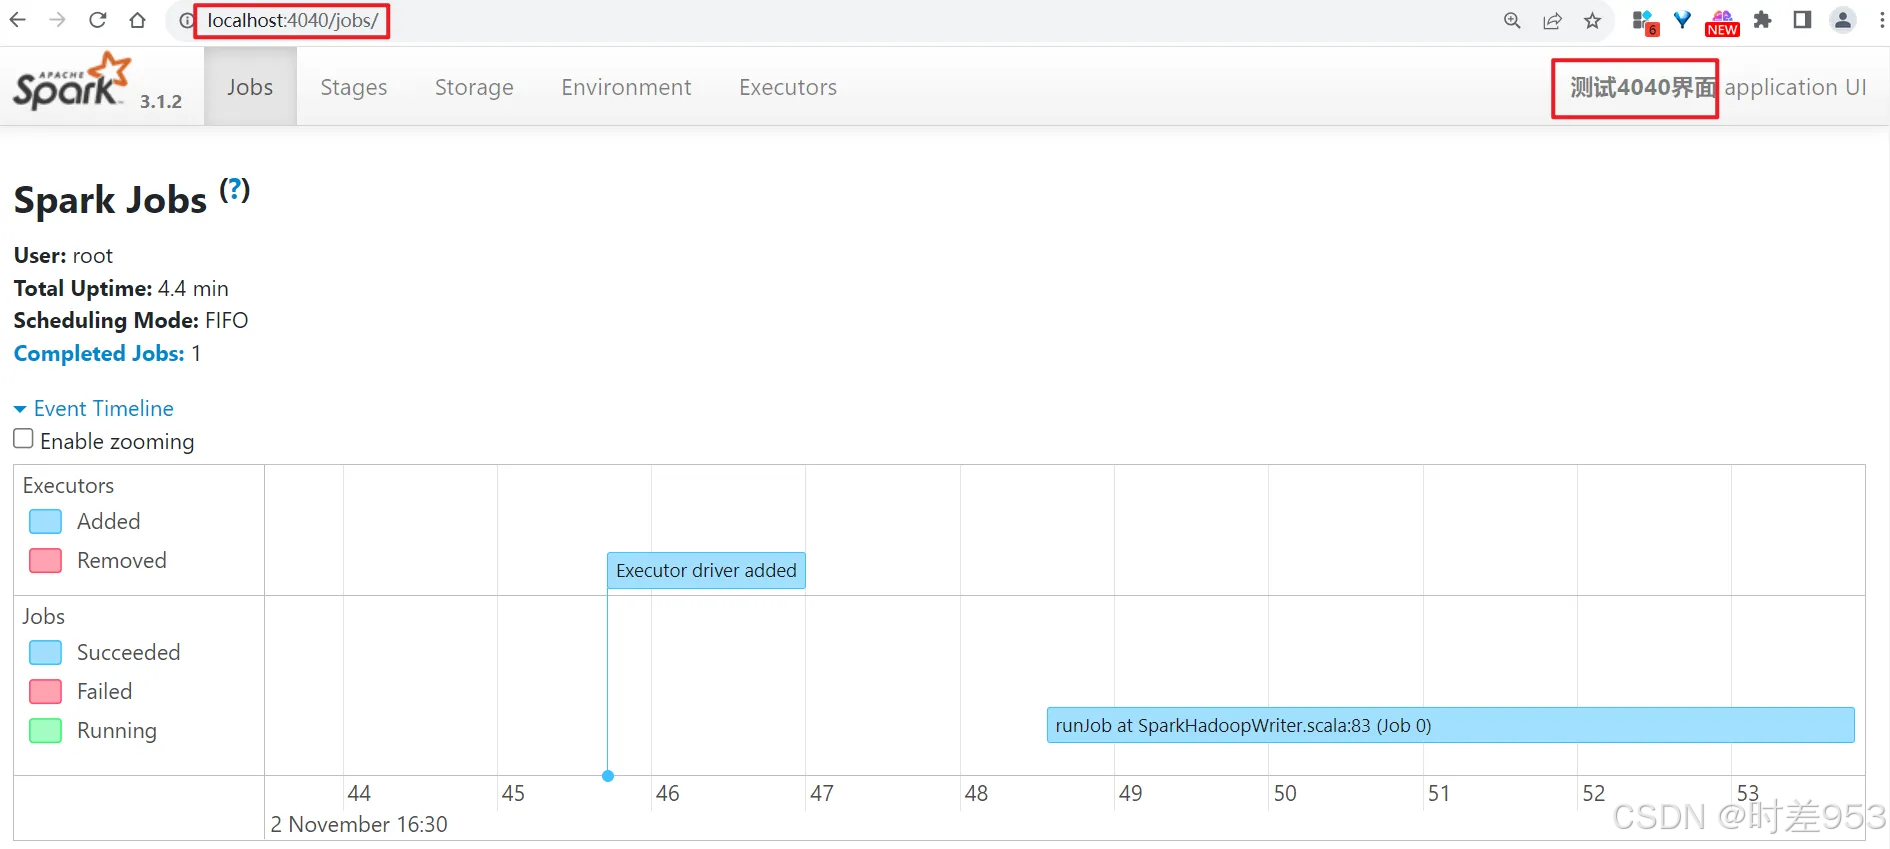Image resolution: width=1890 pixels, height=849 pixels.
Task: Click the address bar URL localhost:4040/jobs/
Action: [292, 21]
